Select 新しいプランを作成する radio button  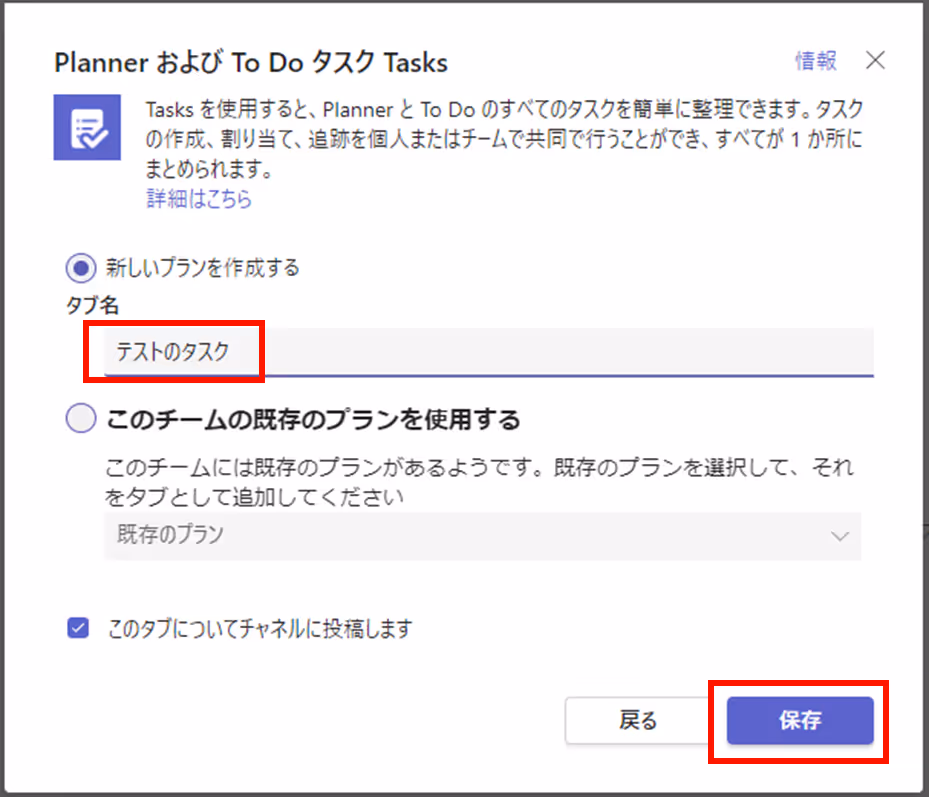tap(81, 268)
